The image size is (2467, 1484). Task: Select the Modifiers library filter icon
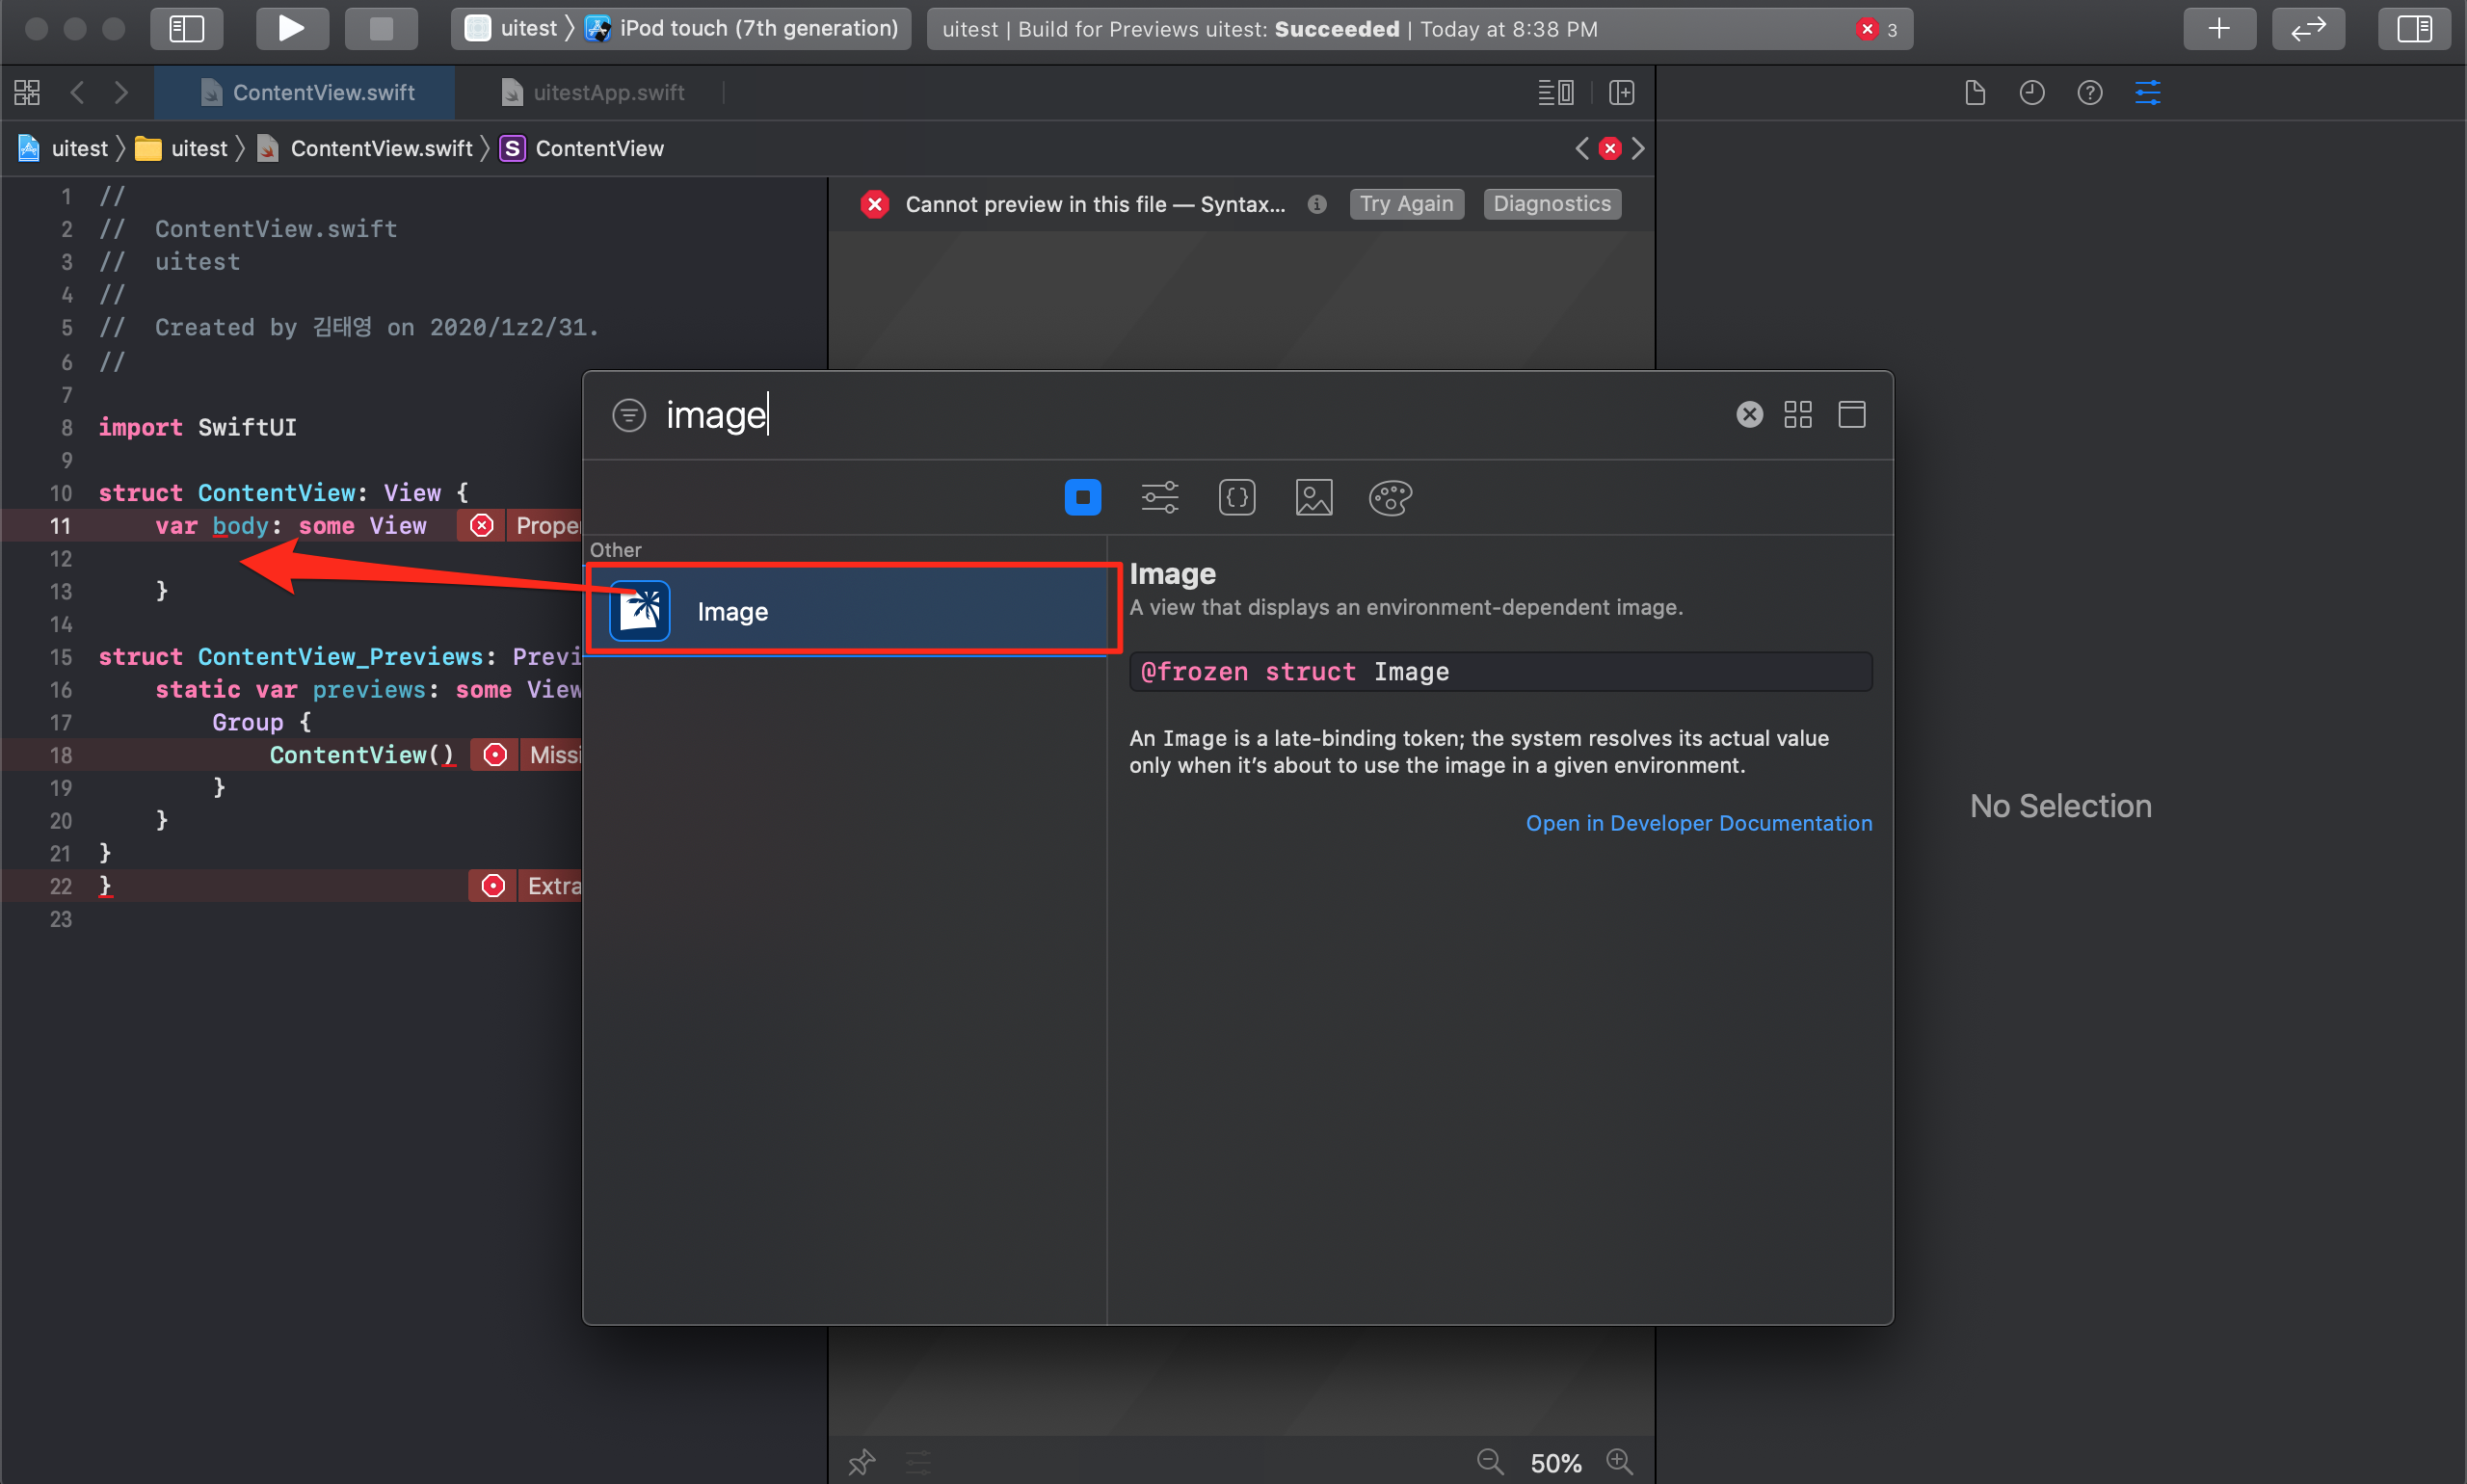click(1159, 497)
